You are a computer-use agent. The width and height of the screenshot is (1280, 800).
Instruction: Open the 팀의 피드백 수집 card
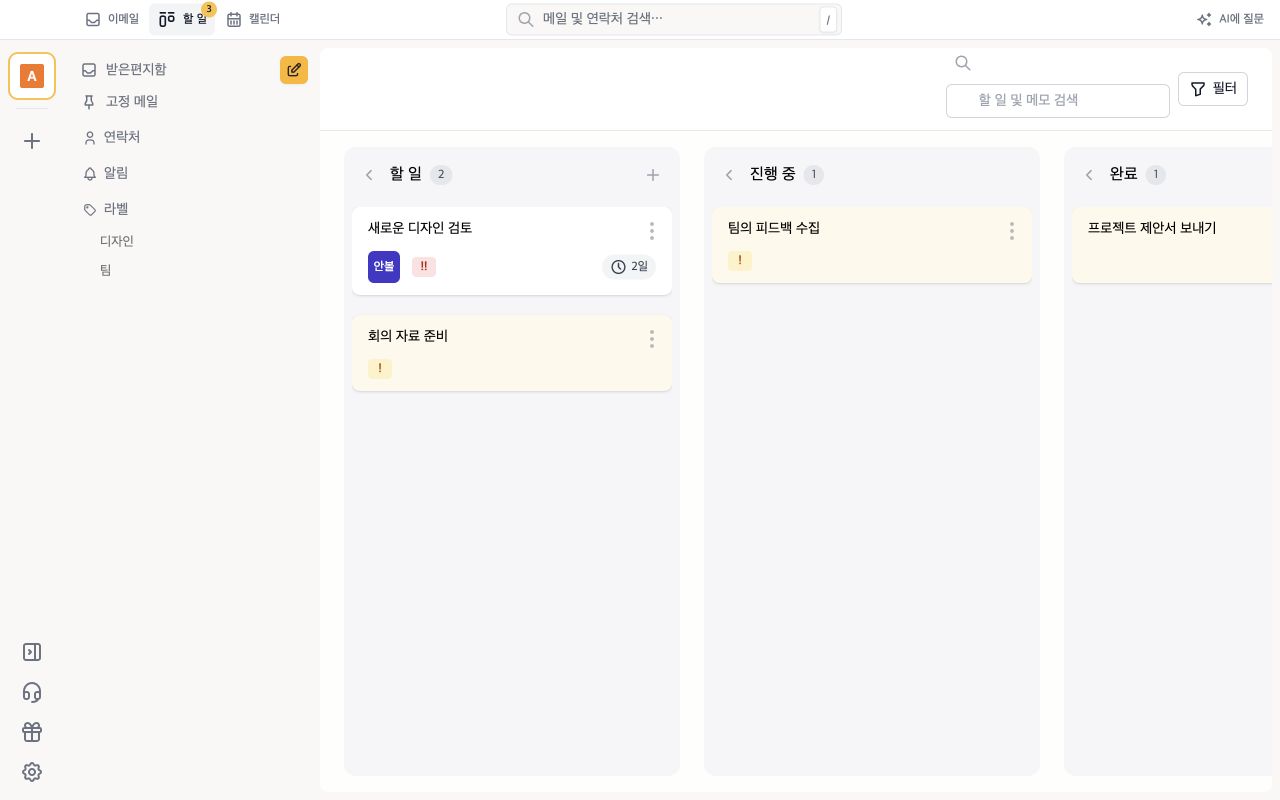(872, 245)
